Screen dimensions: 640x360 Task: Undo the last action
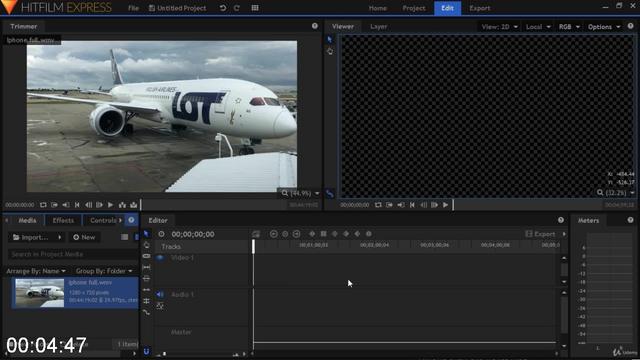click(223, 8)
